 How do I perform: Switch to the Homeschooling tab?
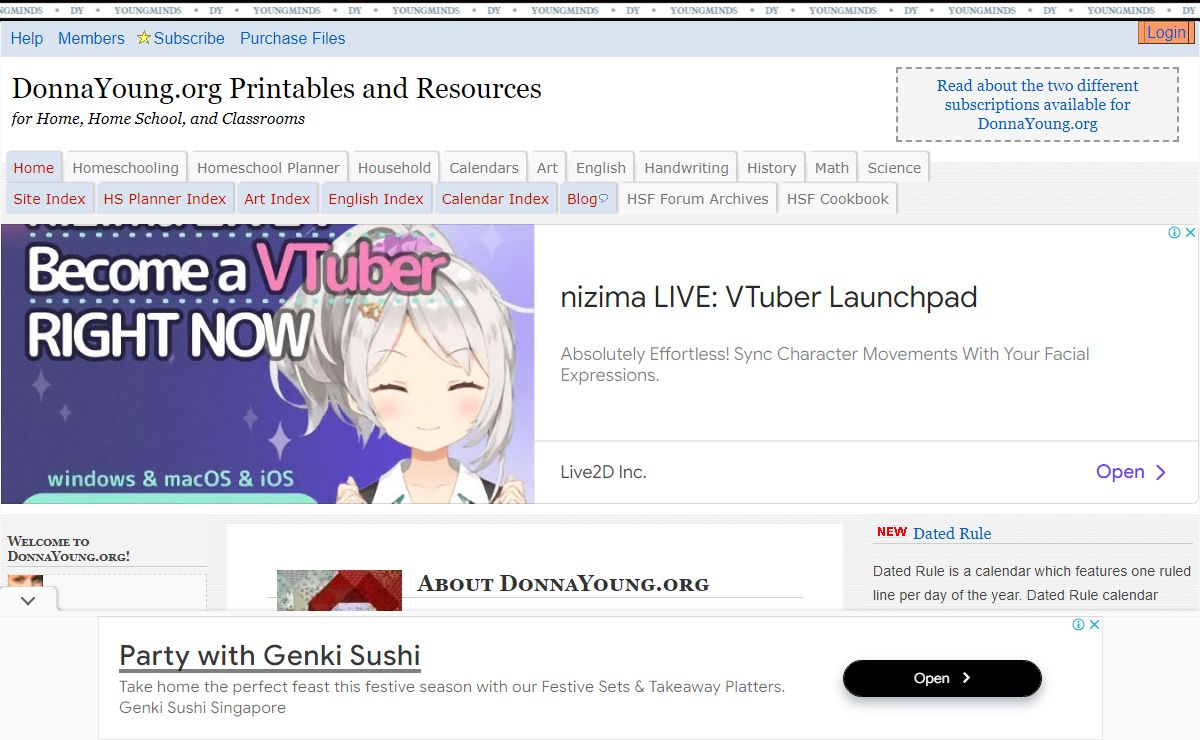pos(126,168)
